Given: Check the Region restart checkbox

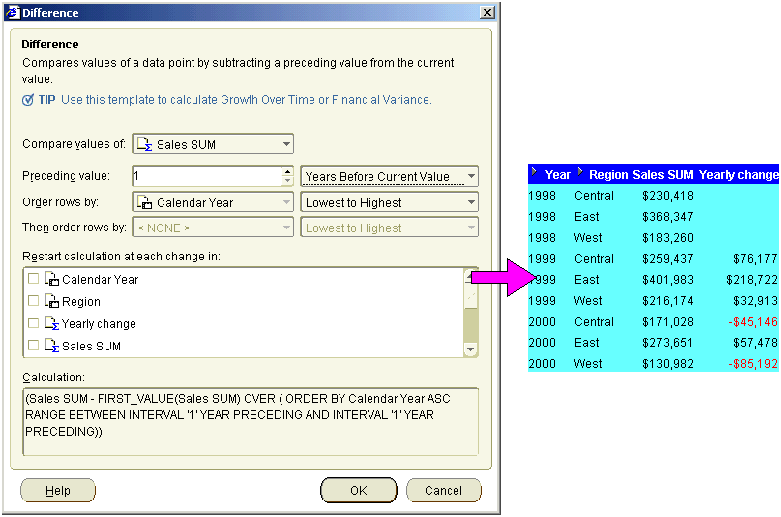Looking at the screenshot, I should 33,300.
